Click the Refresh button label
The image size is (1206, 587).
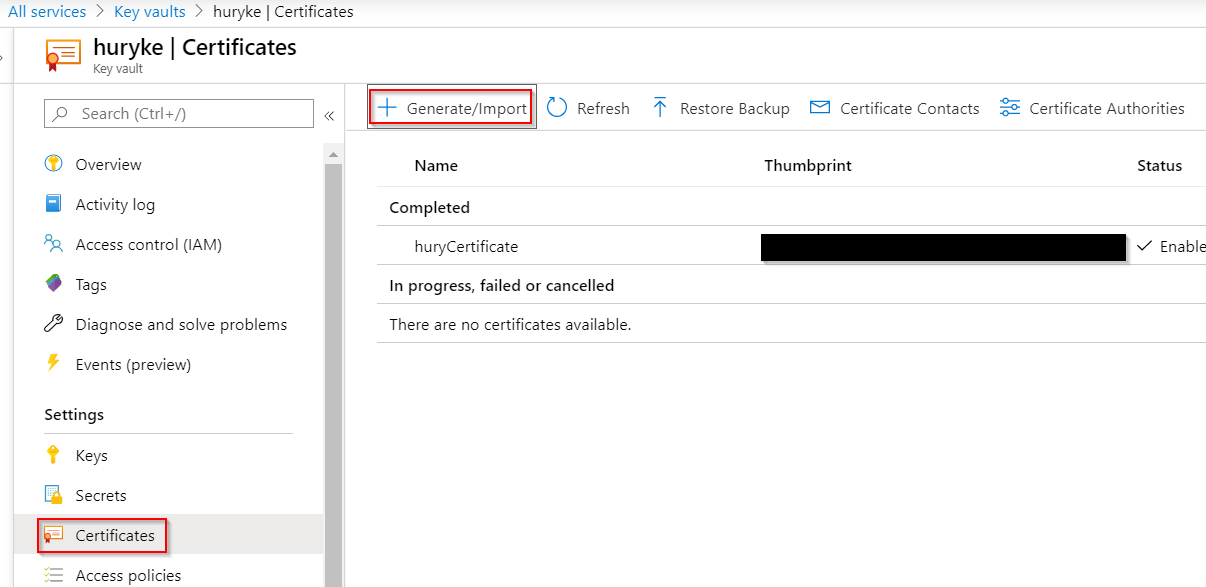603,108
